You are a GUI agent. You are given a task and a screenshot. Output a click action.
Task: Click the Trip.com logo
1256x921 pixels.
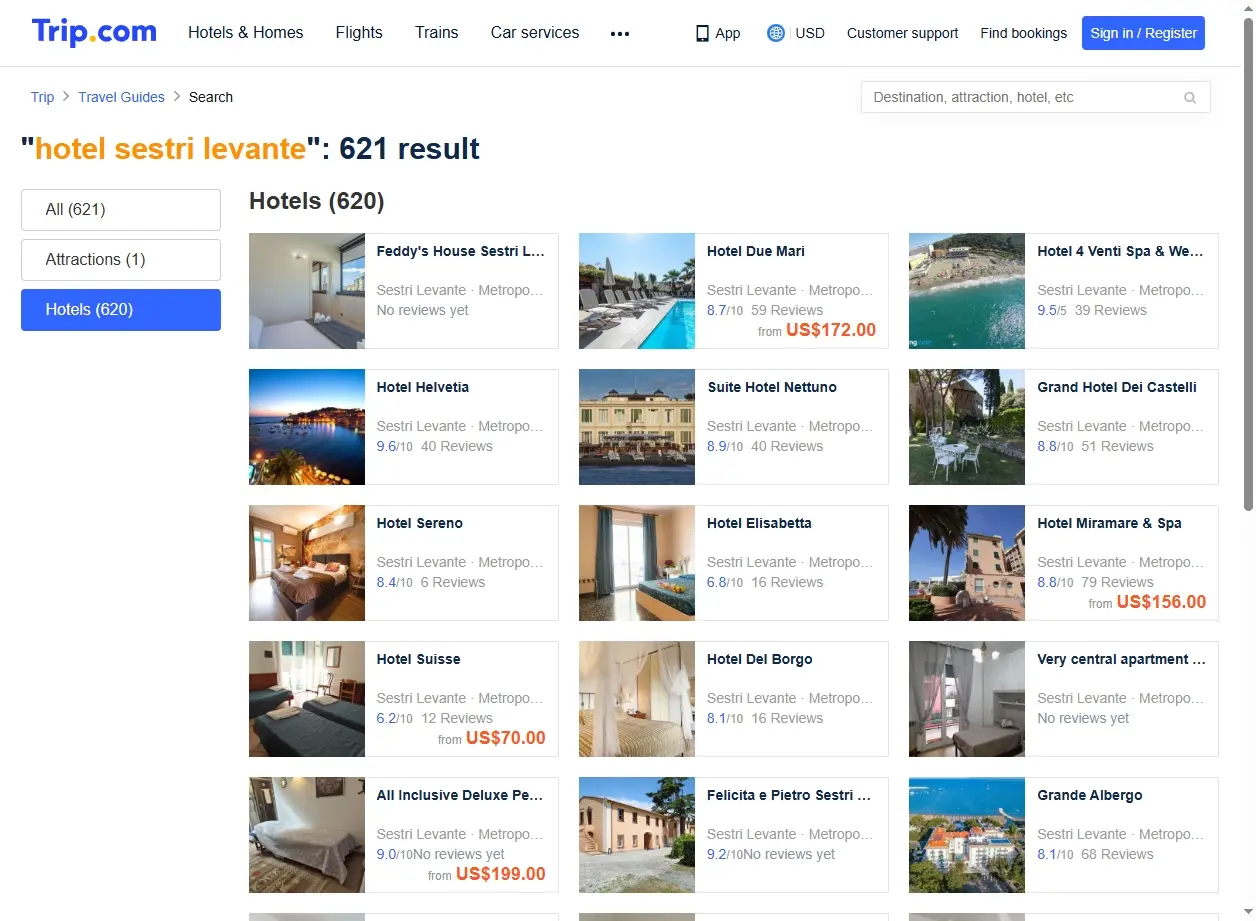94,32
